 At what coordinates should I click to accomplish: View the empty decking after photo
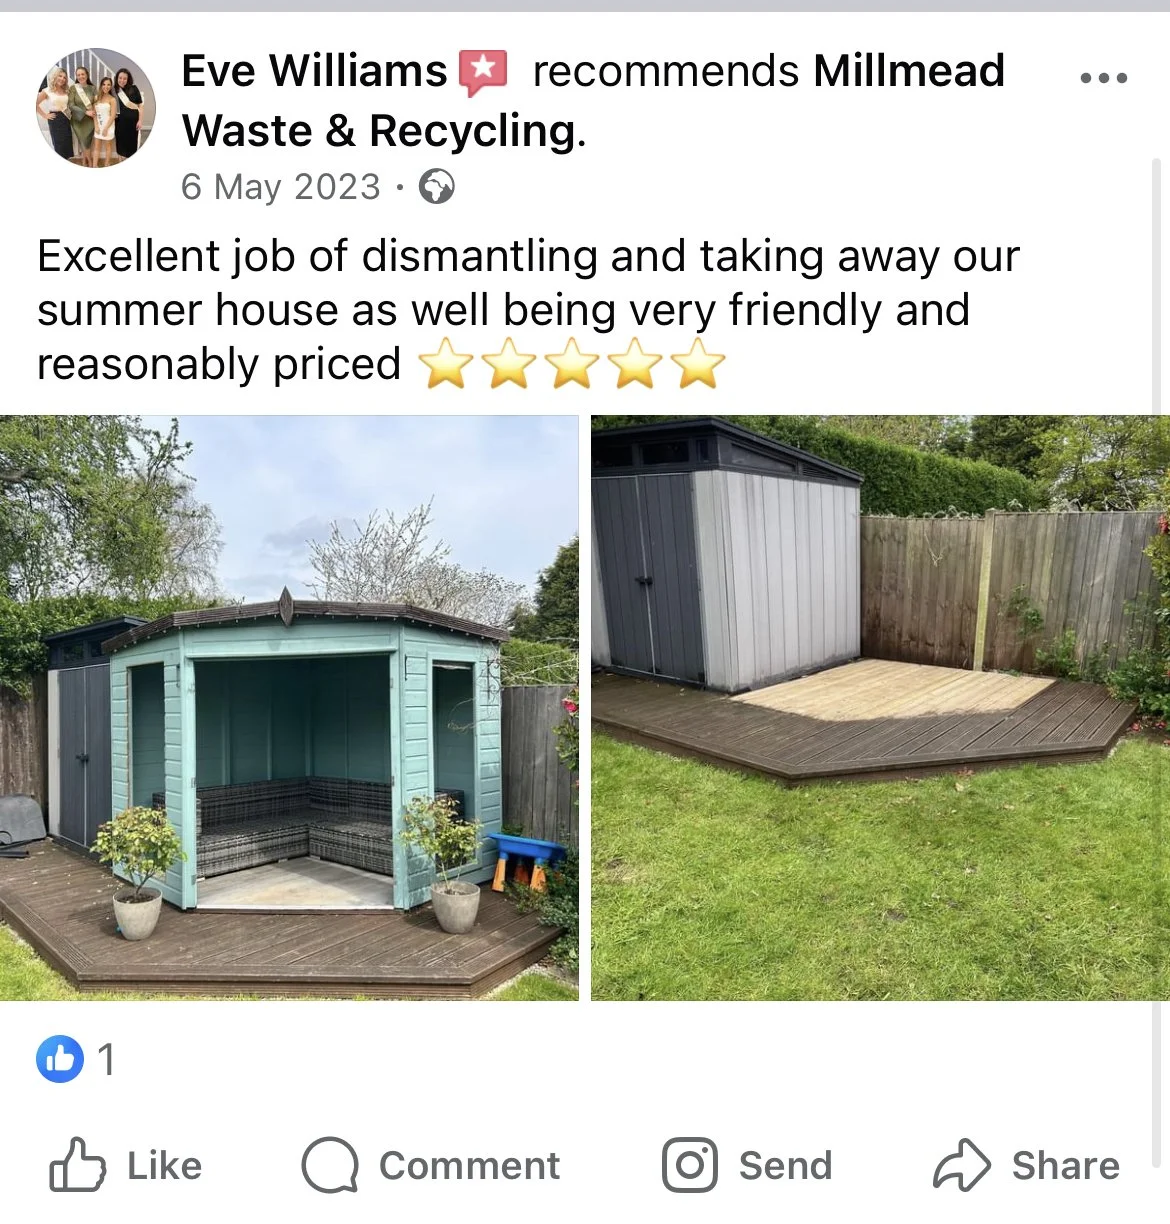pyautogui.click(x=880, y=708)
